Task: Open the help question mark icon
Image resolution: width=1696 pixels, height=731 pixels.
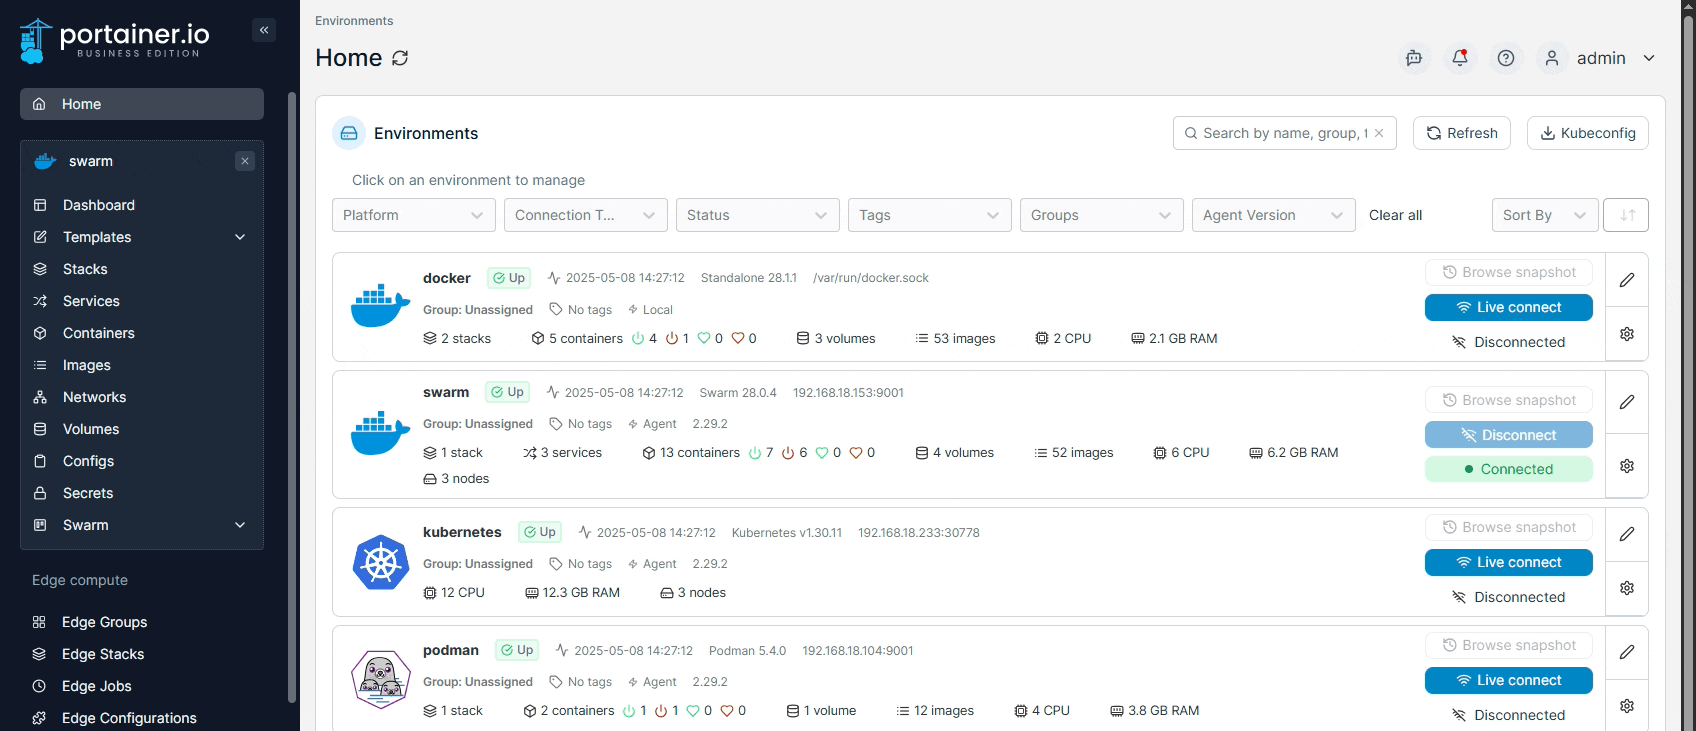Action: tap(1506, 58)
